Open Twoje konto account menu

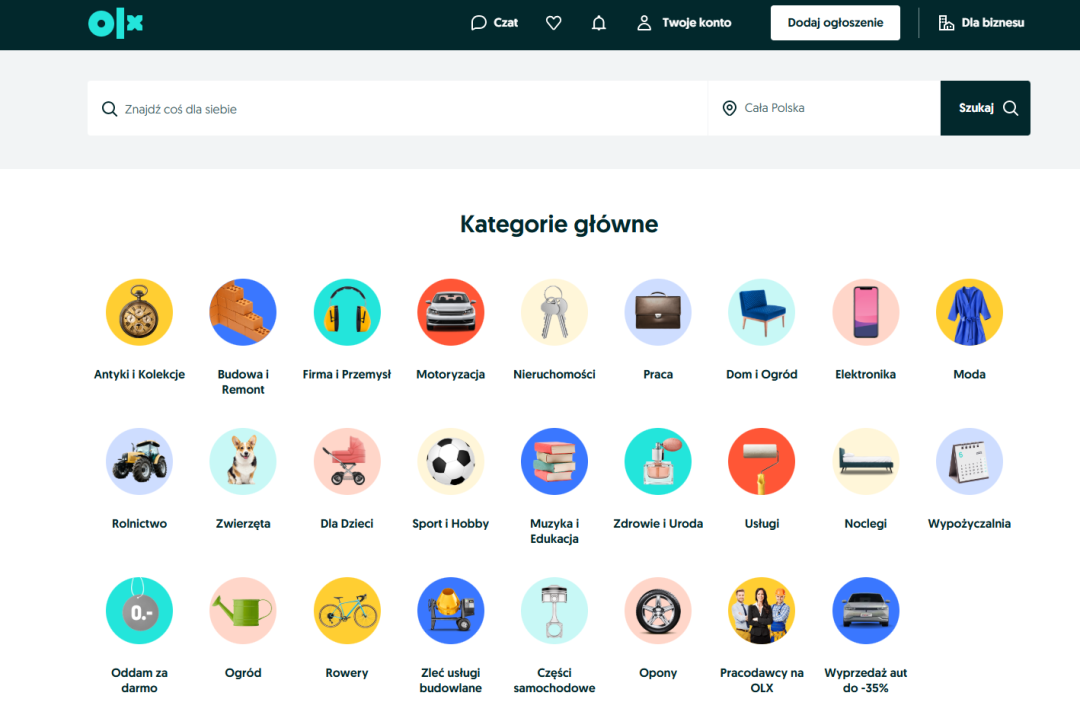pyautogui.click(x=684, y=23)
